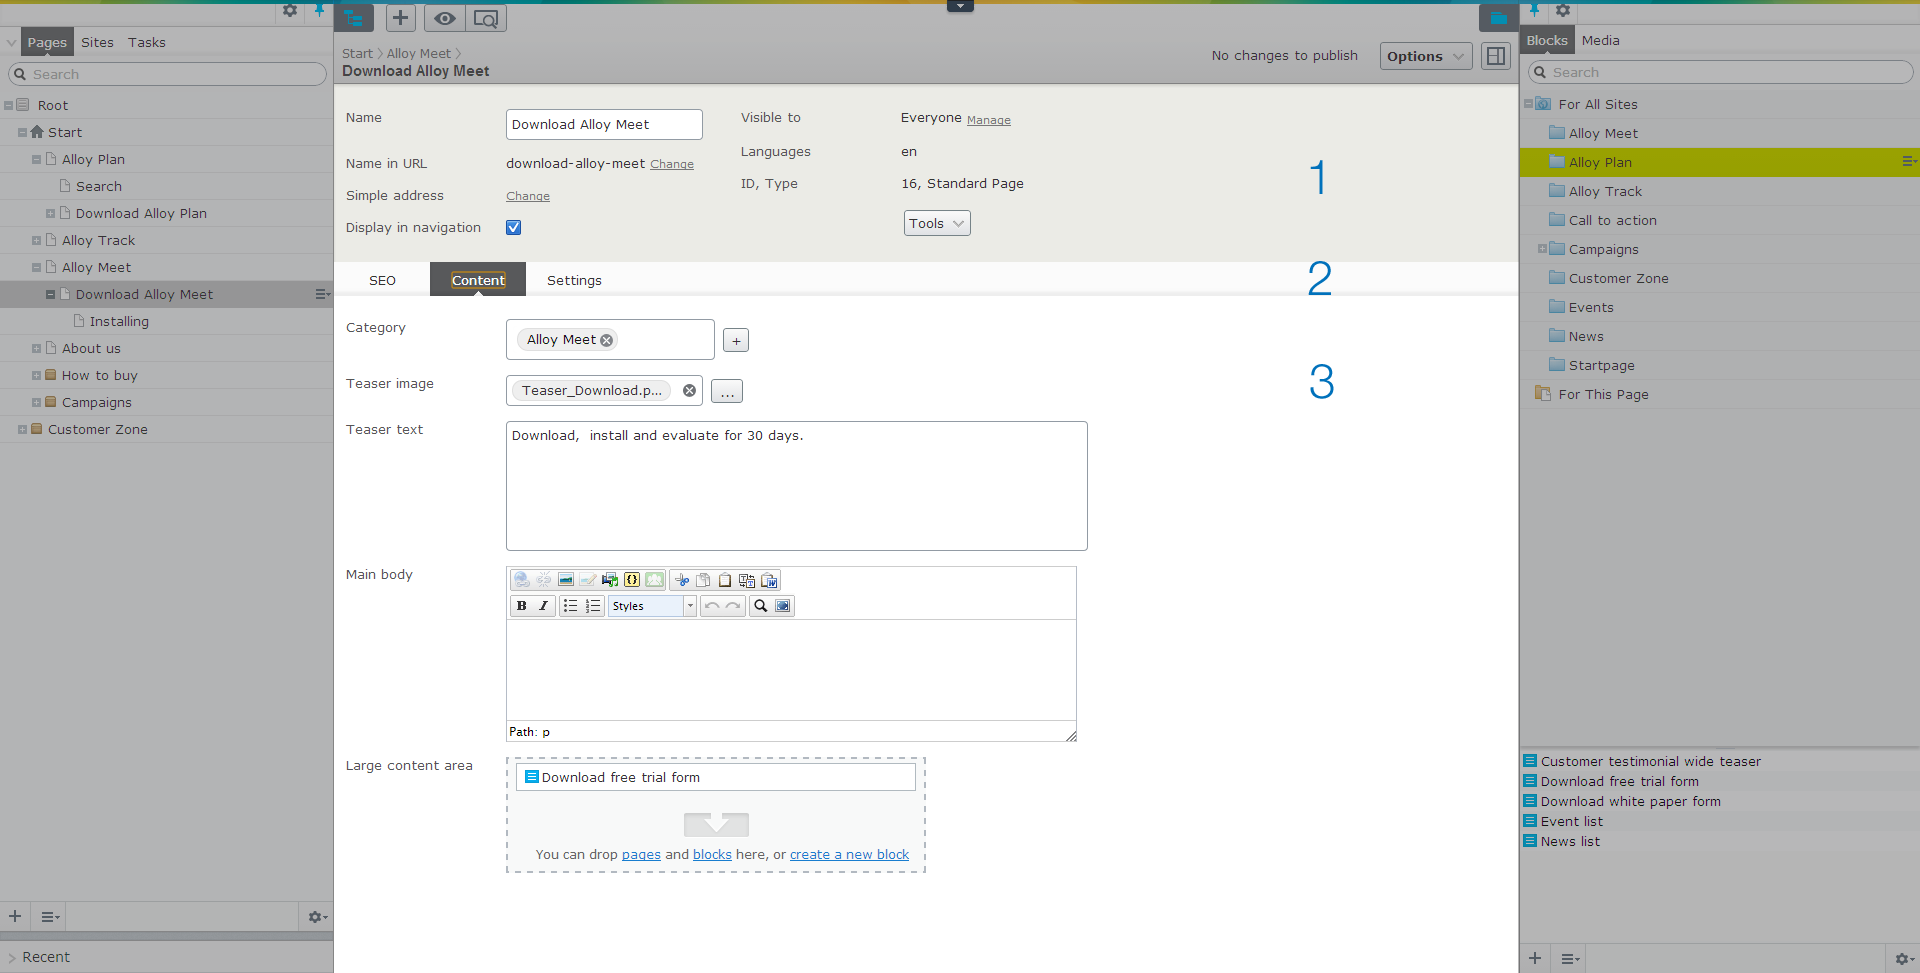Click the plus button to add category

pyautogui.click(x=736, y=341)
